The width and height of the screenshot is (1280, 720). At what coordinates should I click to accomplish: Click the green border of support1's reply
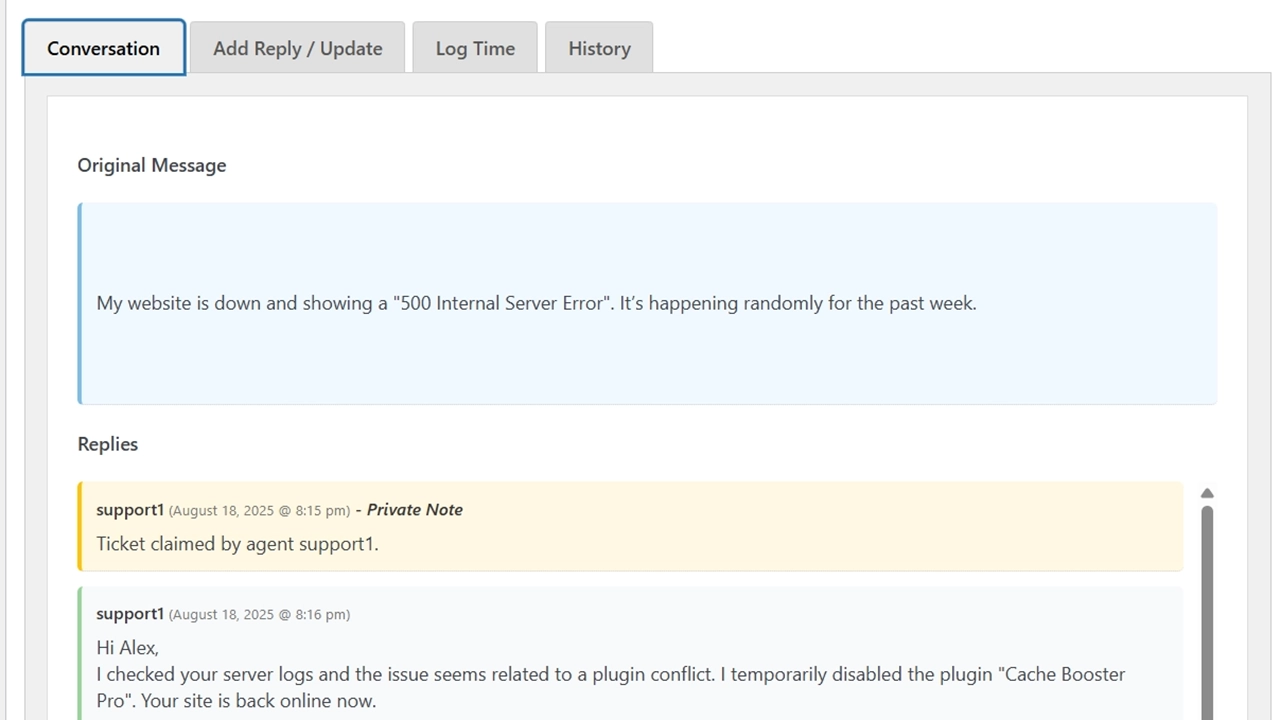80,652
